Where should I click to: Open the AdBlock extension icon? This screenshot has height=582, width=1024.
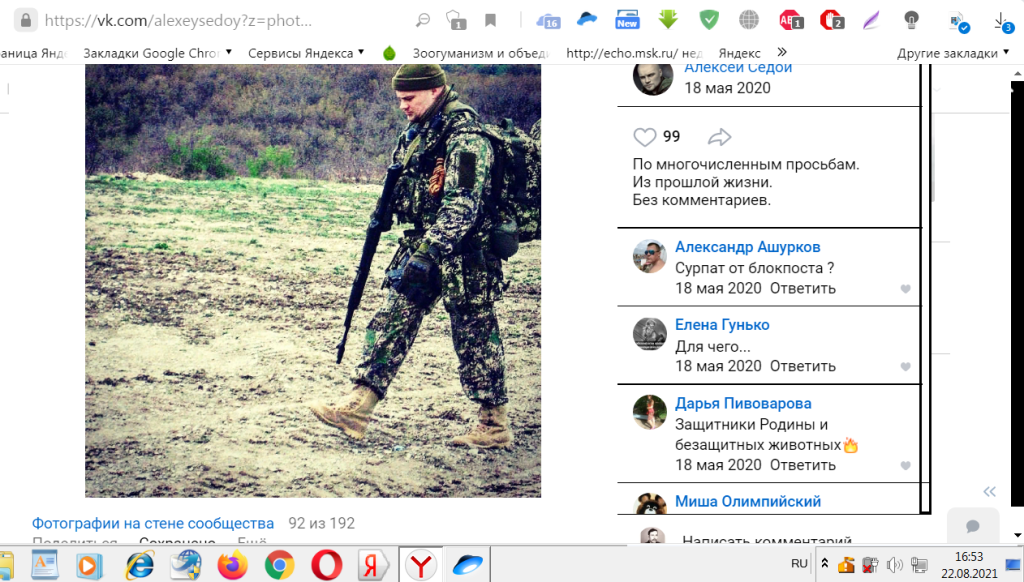(x=790, y=20)
